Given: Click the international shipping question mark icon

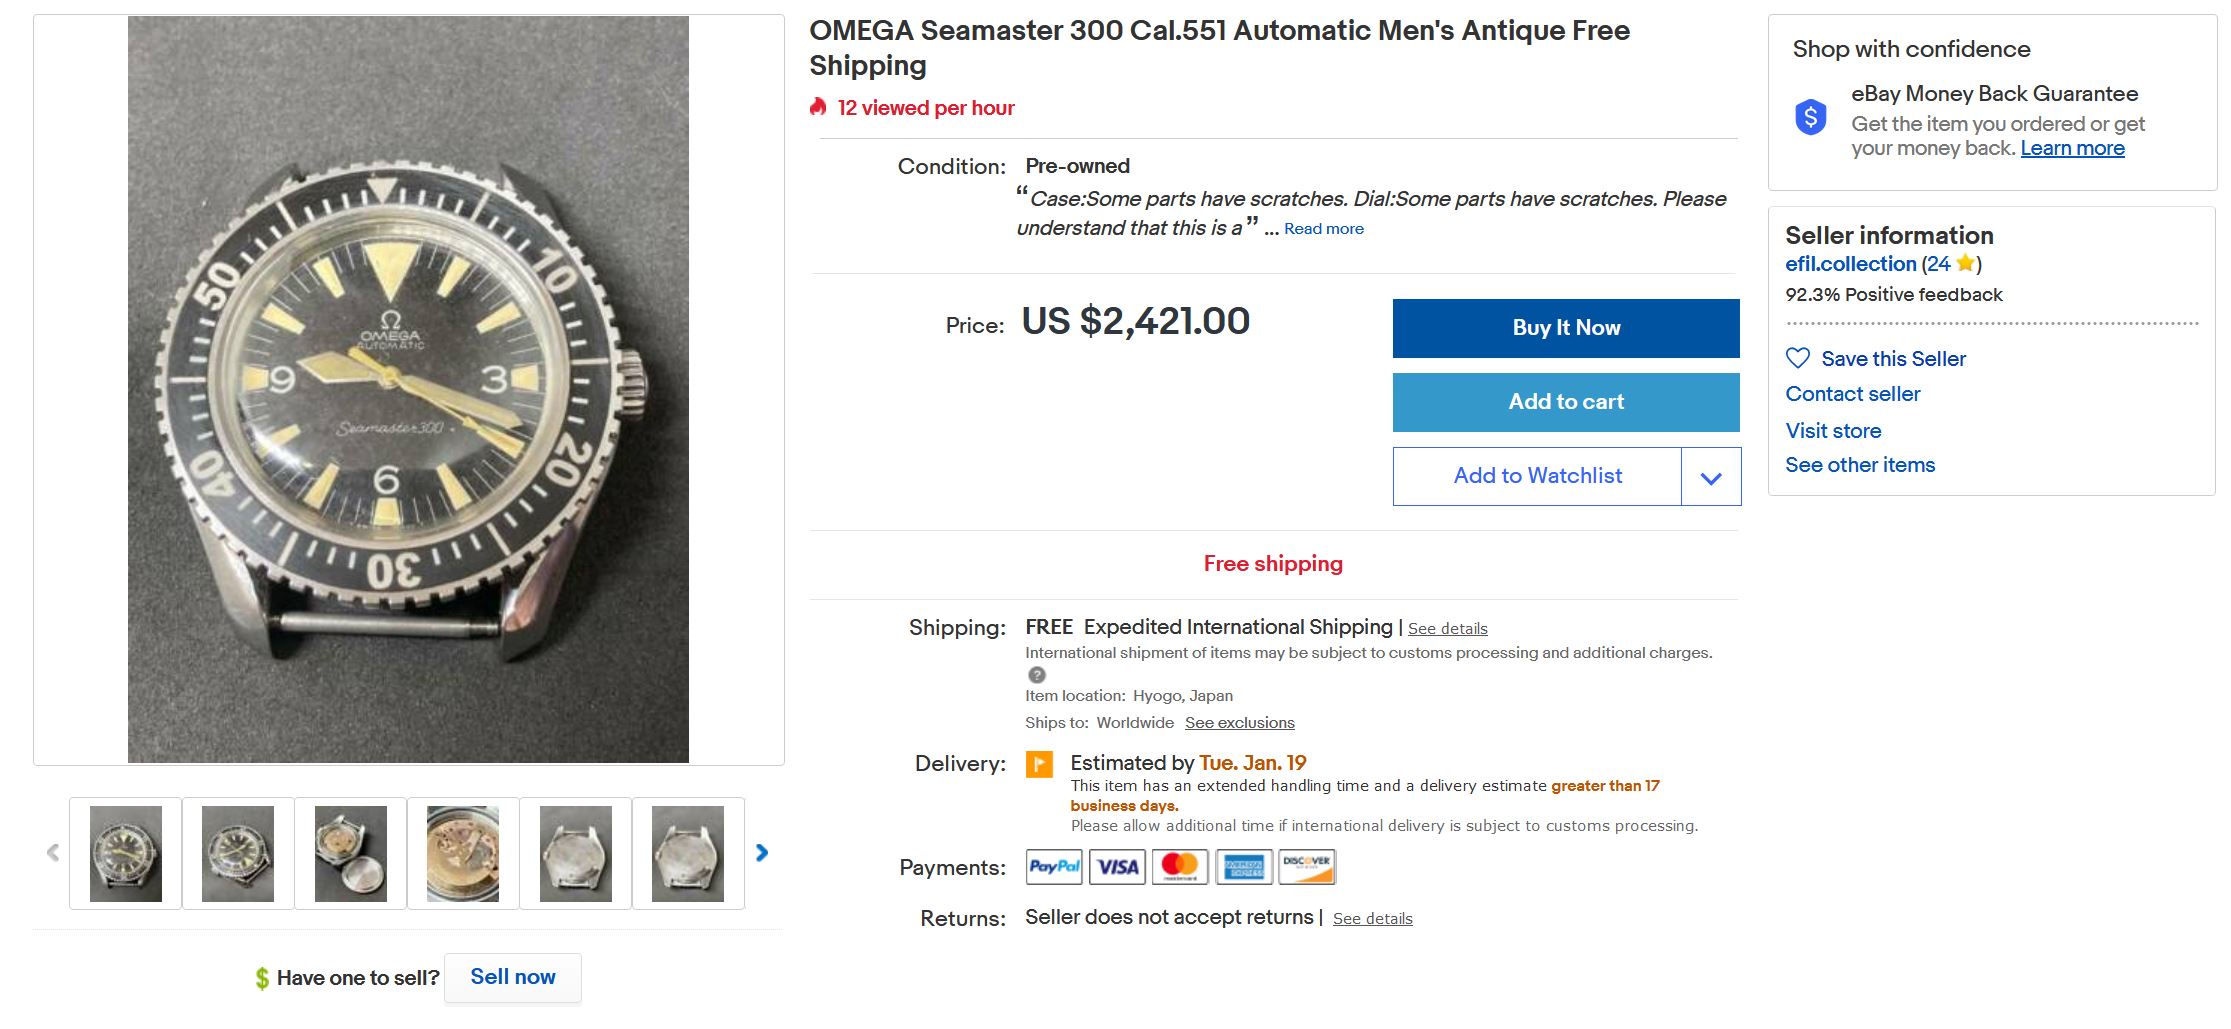Looking at the screenshot, I should coord(1037,675).
